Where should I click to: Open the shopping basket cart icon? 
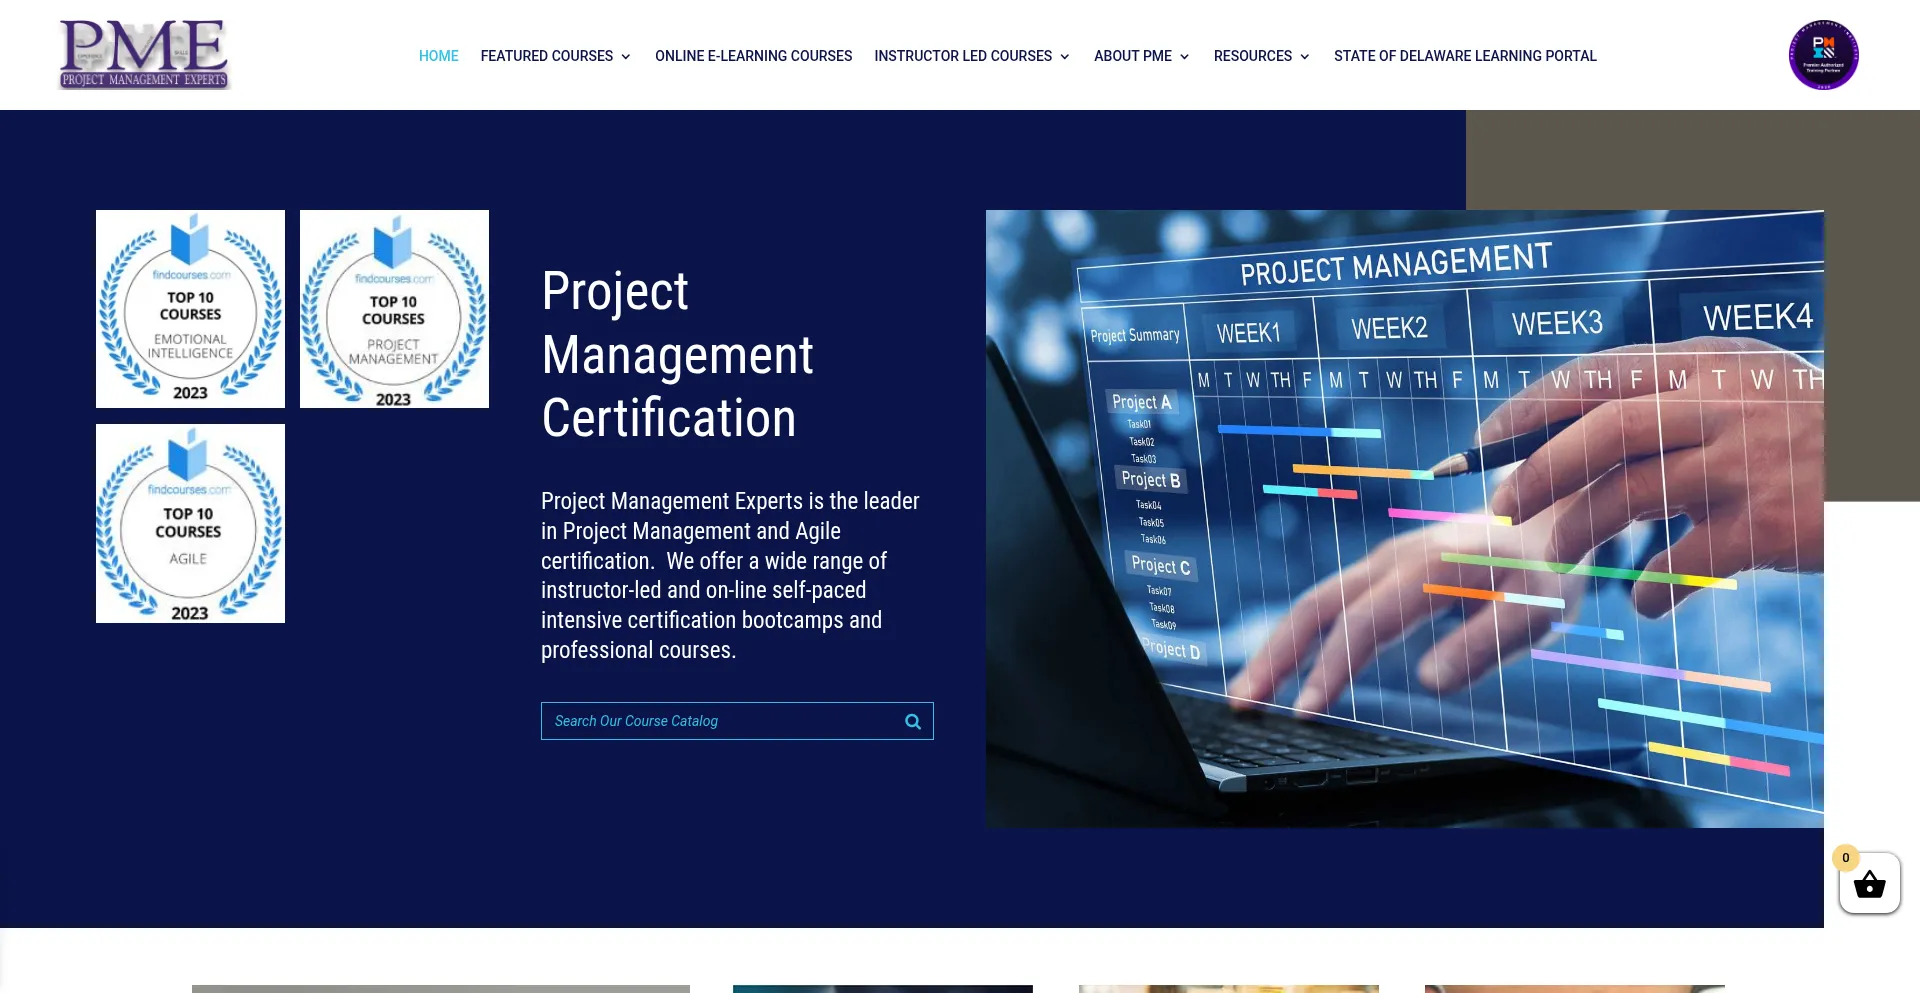pyautogui.click(x=1868, y=885)
